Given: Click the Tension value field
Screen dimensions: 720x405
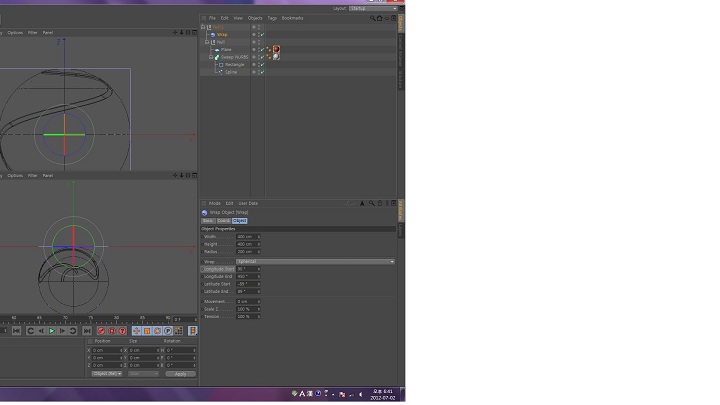Looking at the screenshot, I should point(246,317).
